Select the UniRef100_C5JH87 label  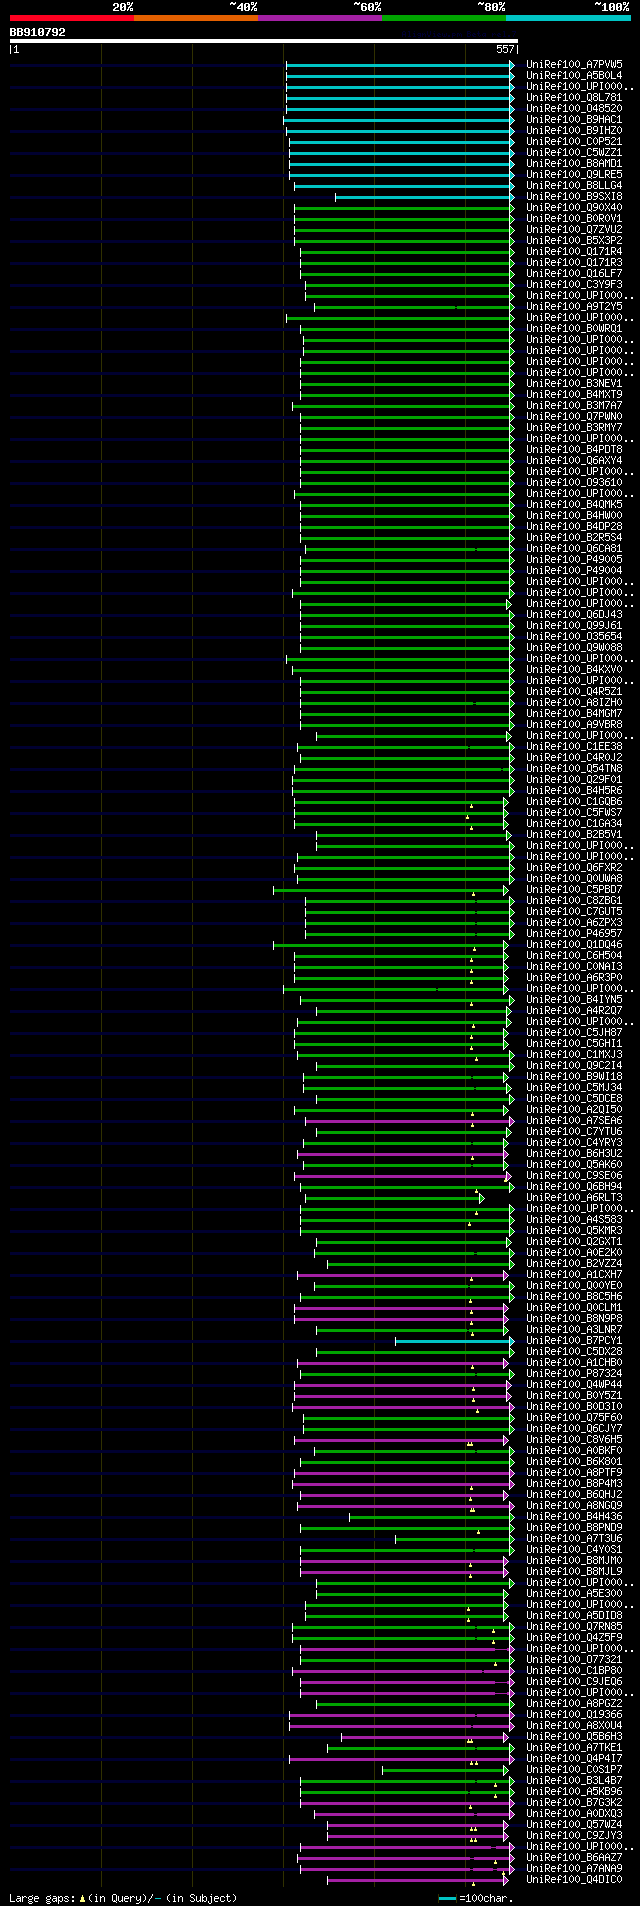pyautogui.click(x=574, y=1032)
